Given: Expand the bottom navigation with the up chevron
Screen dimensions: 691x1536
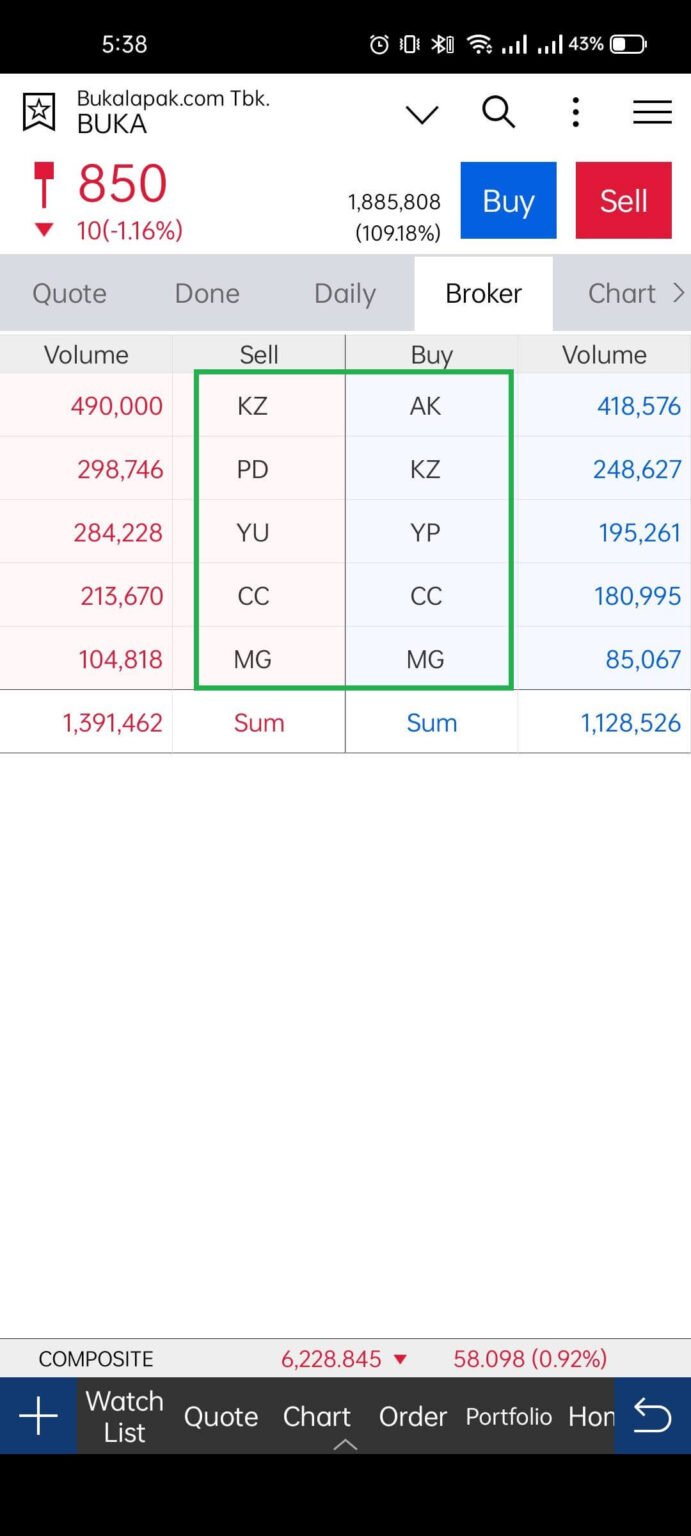Looking at the screenshot, I should (x=345, y=1444).
